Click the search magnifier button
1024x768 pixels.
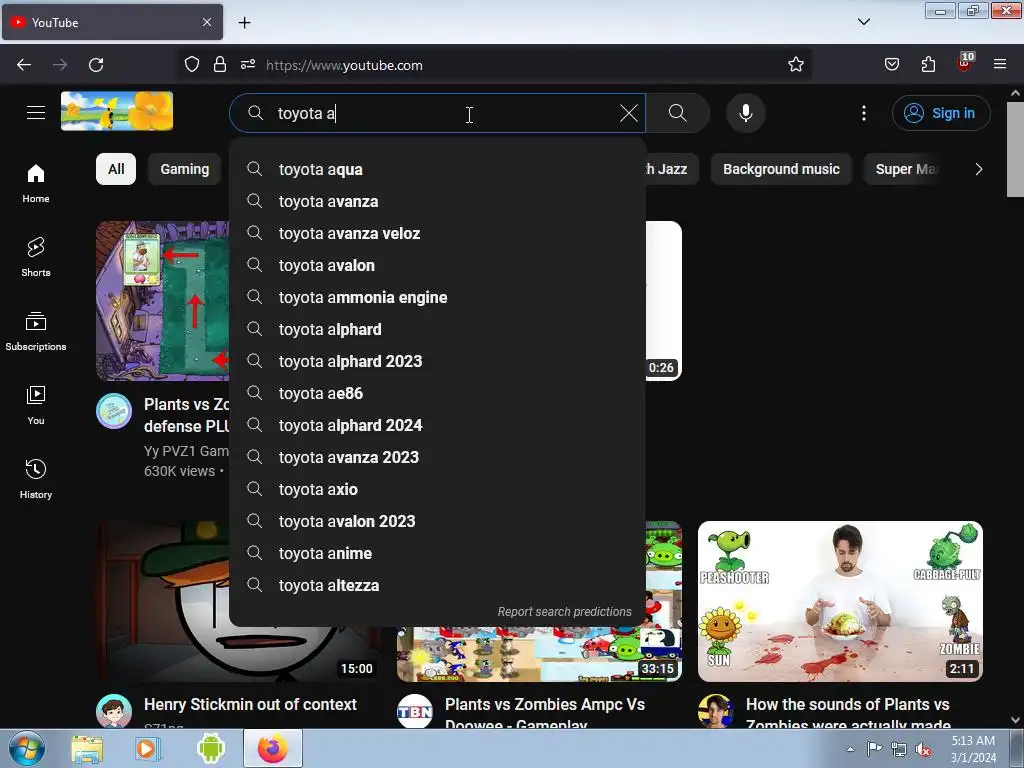pos(677,113)
